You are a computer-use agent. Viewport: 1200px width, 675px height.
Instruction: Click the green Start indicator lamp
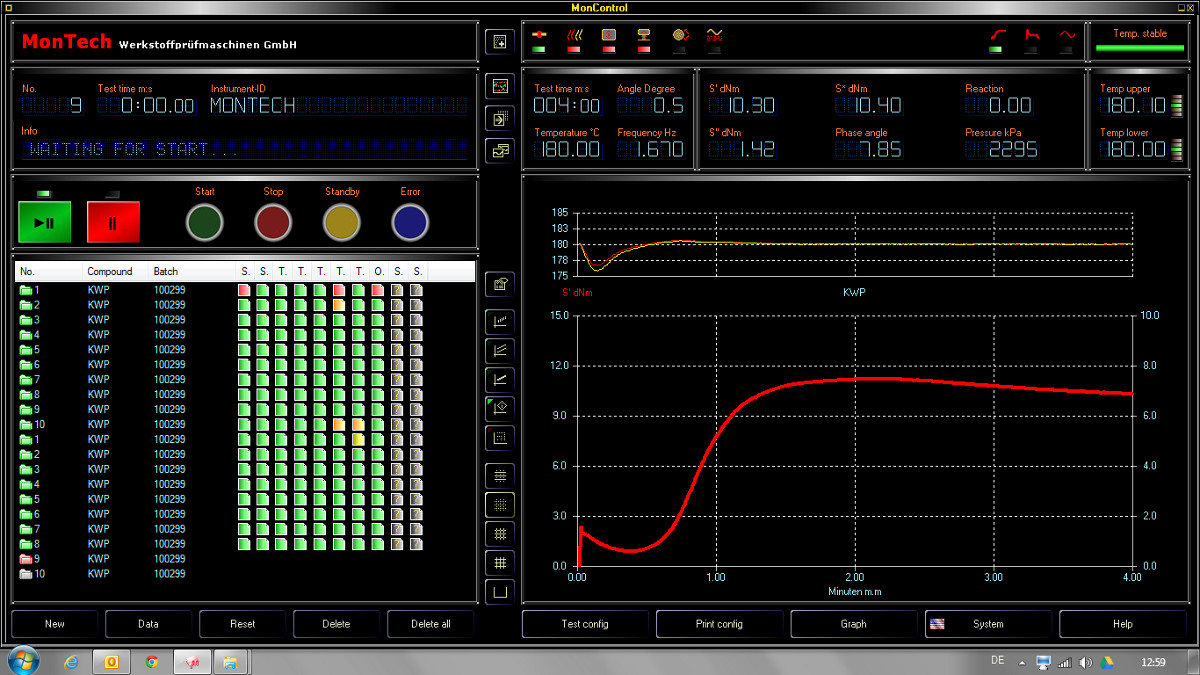205,221
